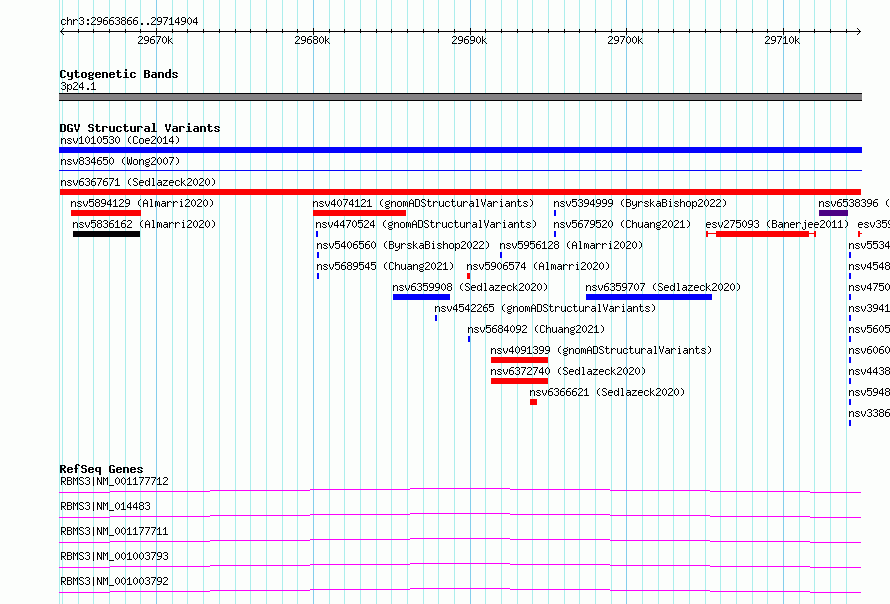The width and height of the screenshot is (890, 604).
Task: Click the Cytogenetic Bands track title
Action: [x=119, y=74]
